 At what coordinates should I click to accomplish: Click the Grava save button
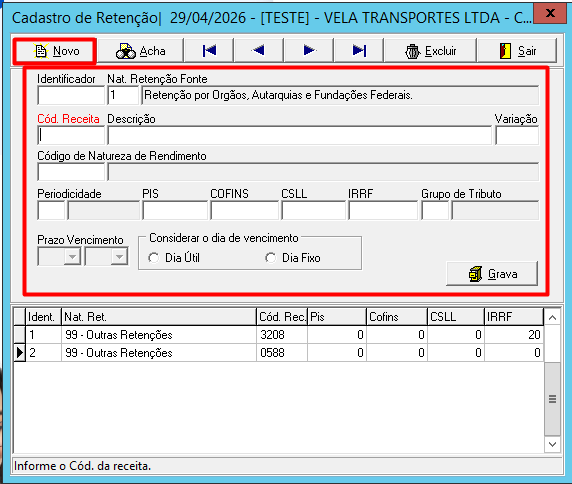pos(492,274)
